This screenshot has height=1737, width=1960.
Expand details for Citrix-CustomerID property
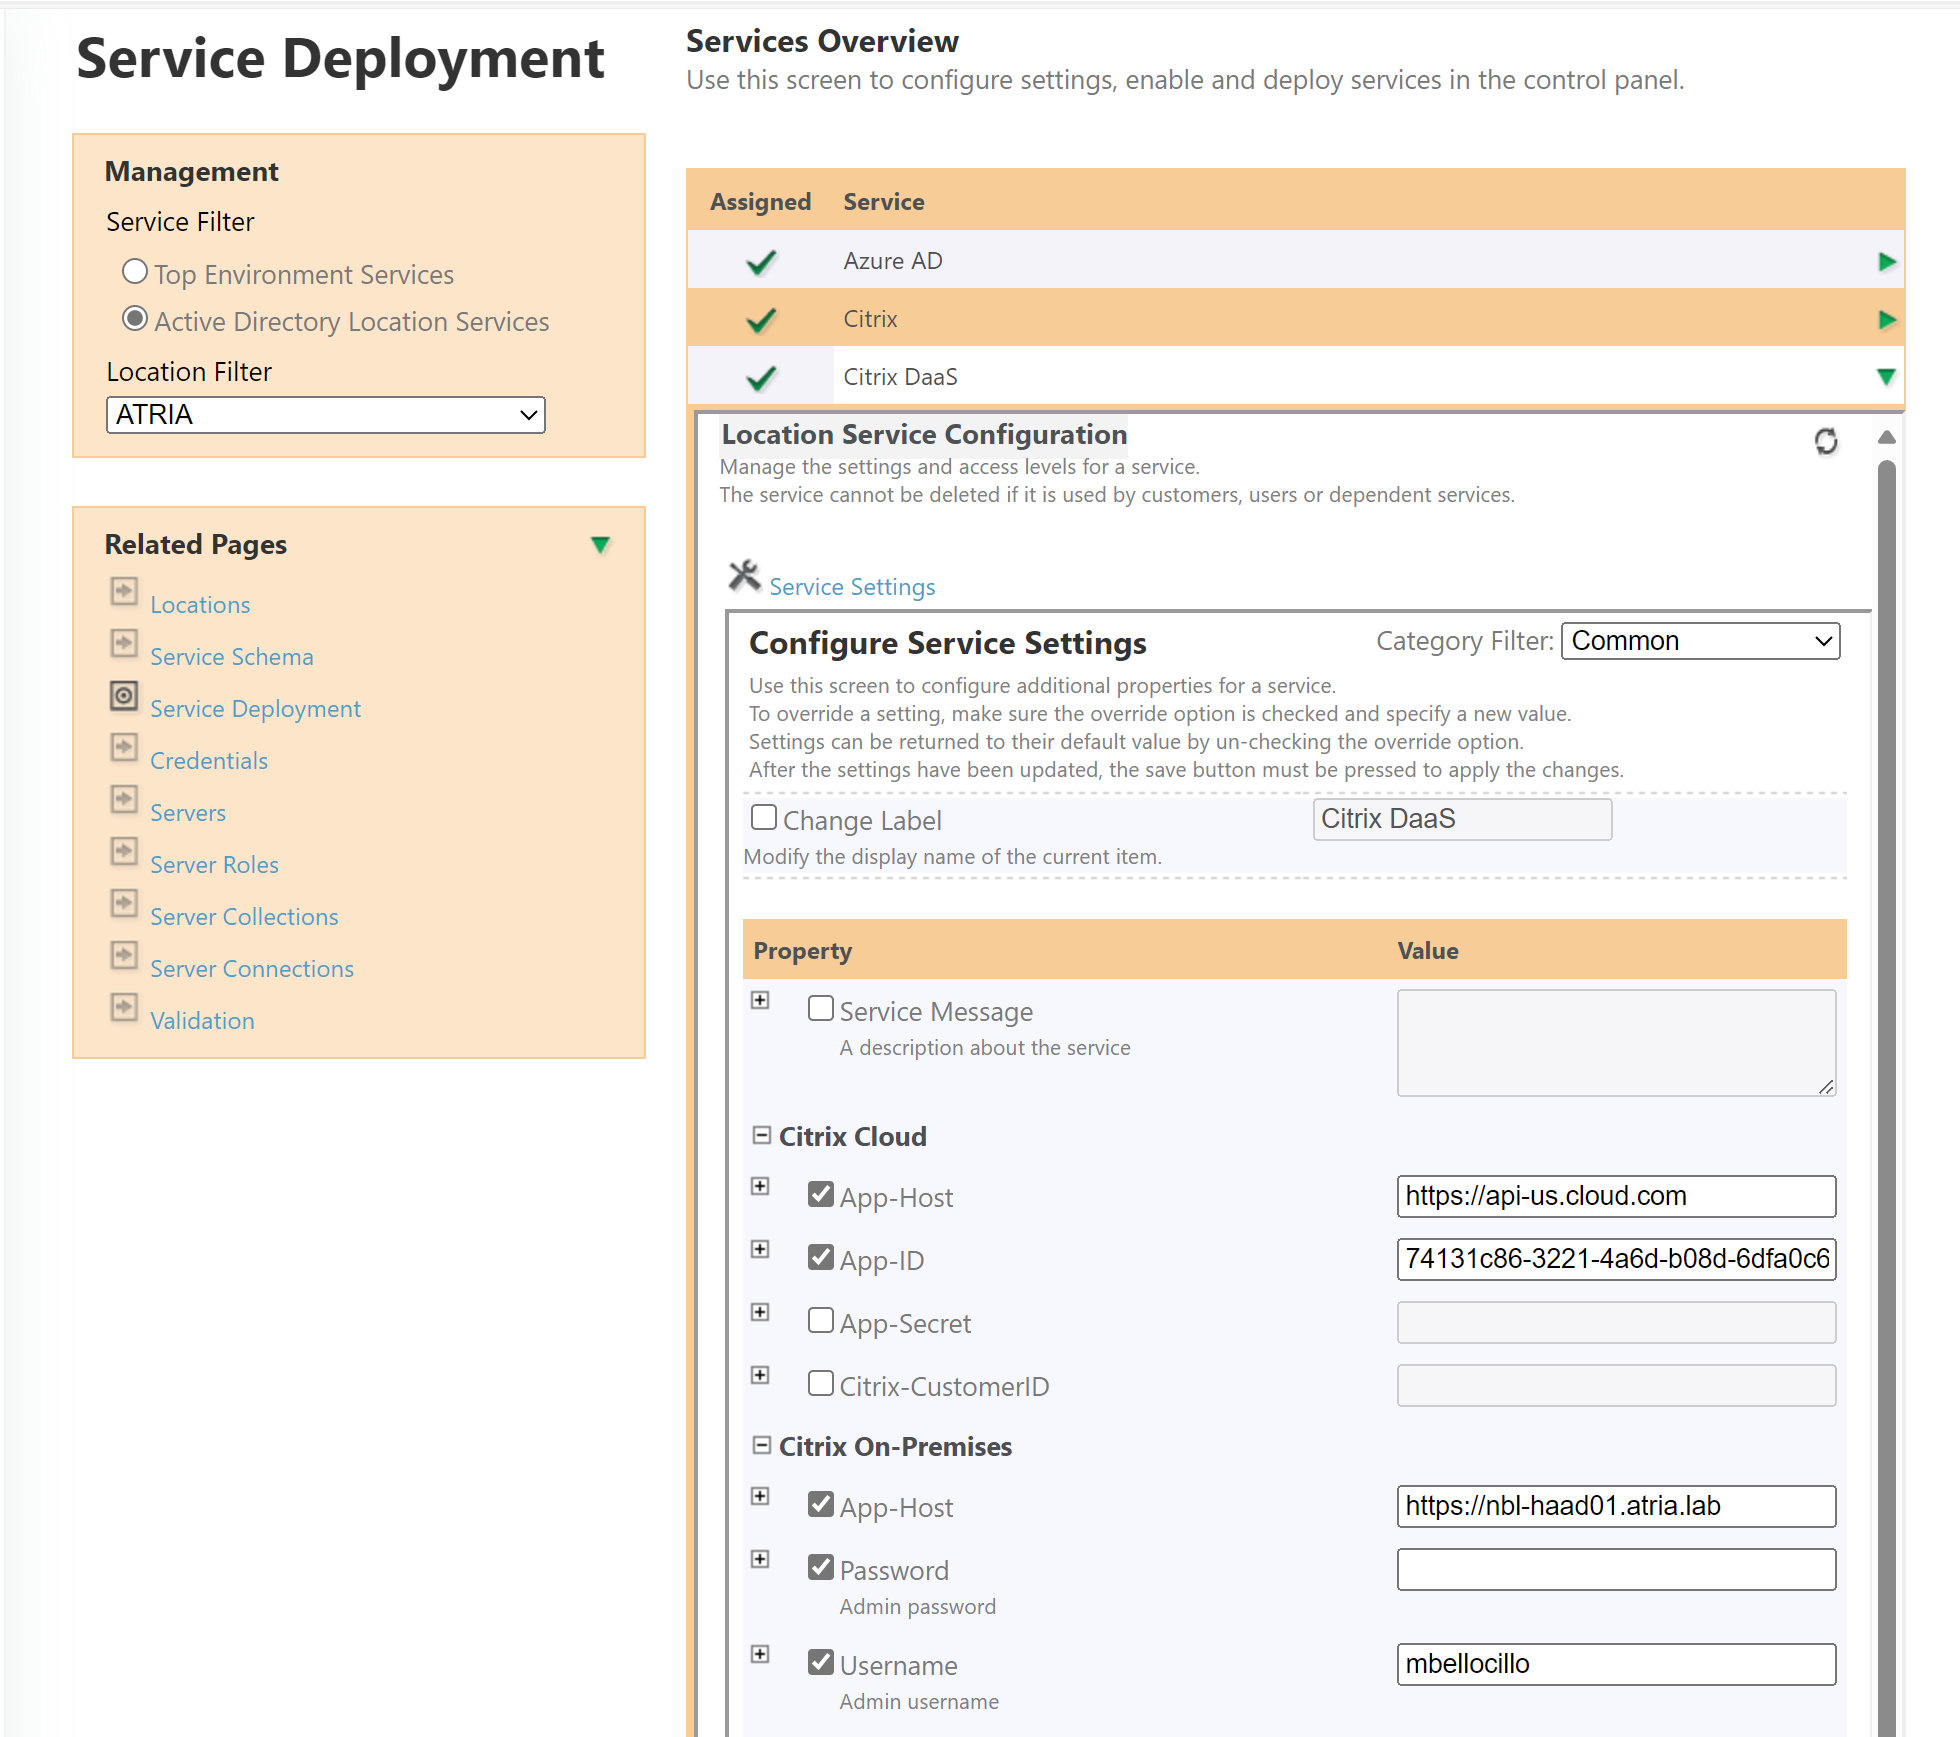coord(761,1376)
